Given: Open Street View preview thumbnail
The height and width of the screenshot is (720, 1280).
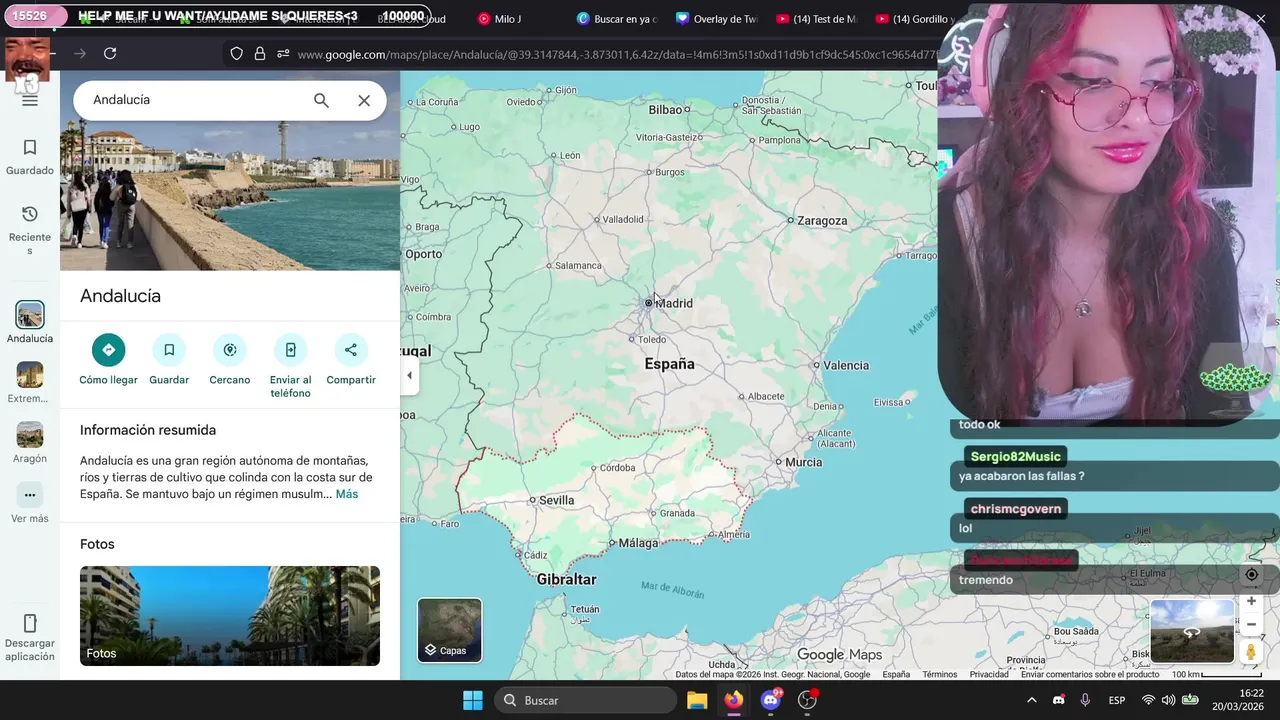Looking at the screenshot, I should (1192, 631).
